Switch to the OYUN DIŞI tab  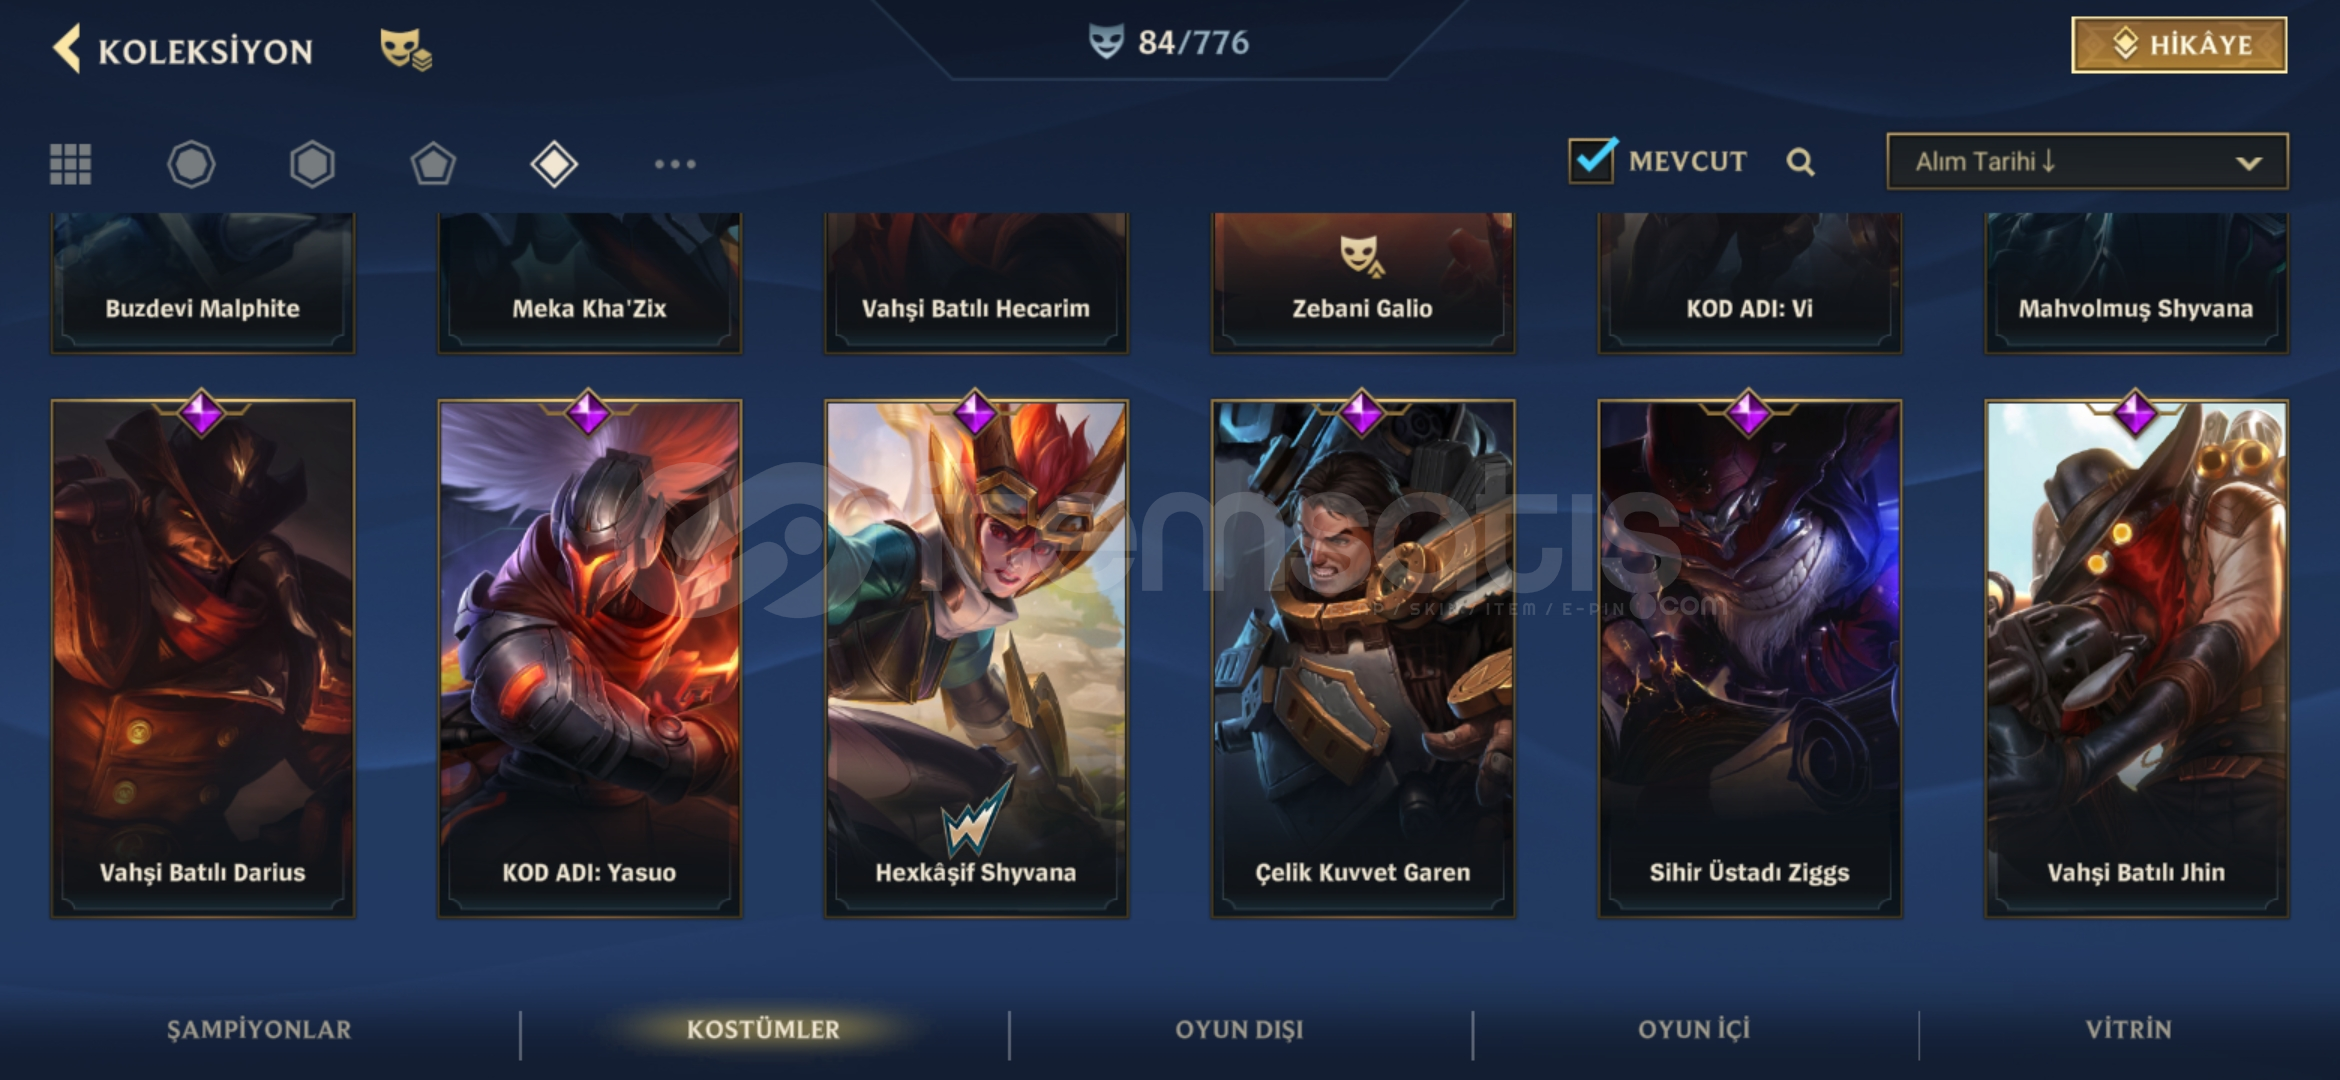pyautogui.click(x=1240, y=1030)
